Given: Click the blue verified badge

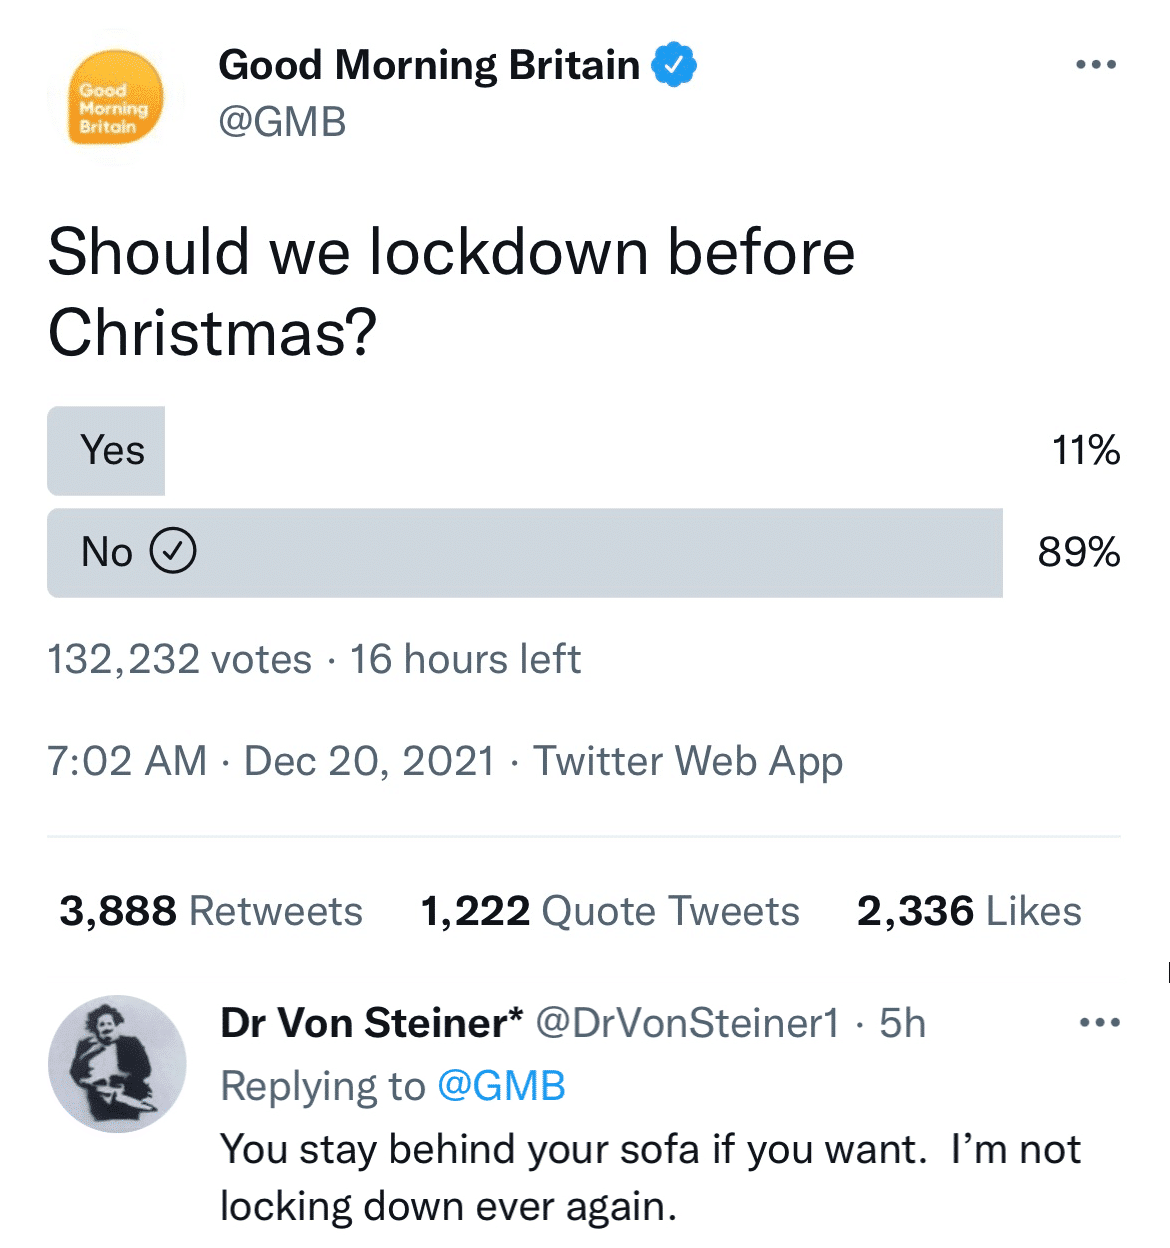Looking at the screenshot, I should pyautogui.click(x=674, y=65).
